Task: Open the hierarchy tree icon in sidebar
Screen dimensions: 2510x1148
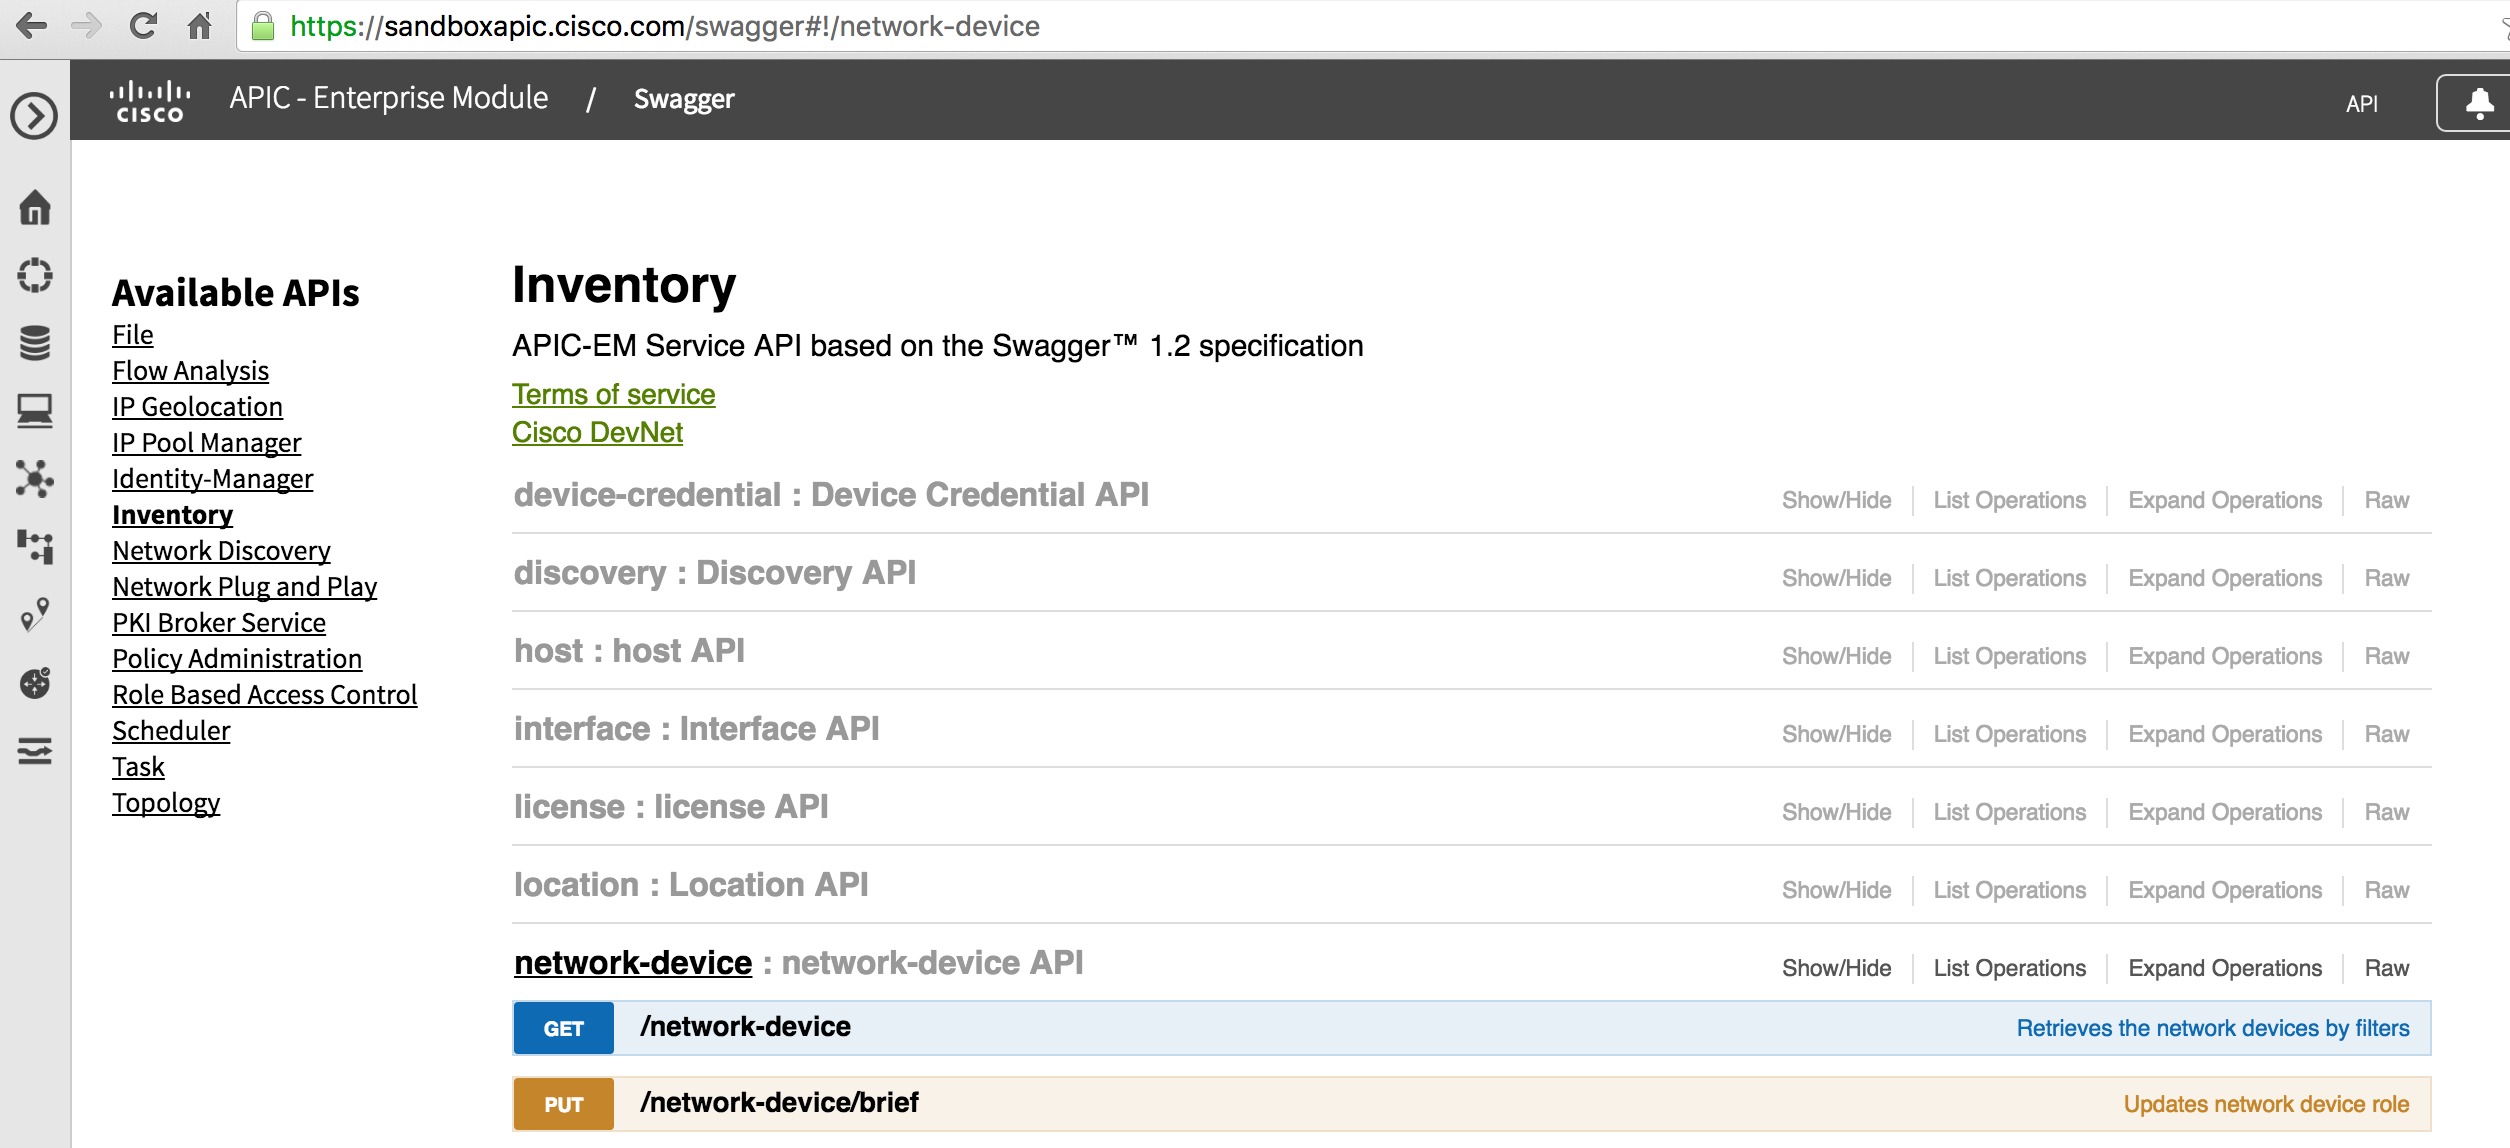Action: pyautogui.click(x=35, y=547)
